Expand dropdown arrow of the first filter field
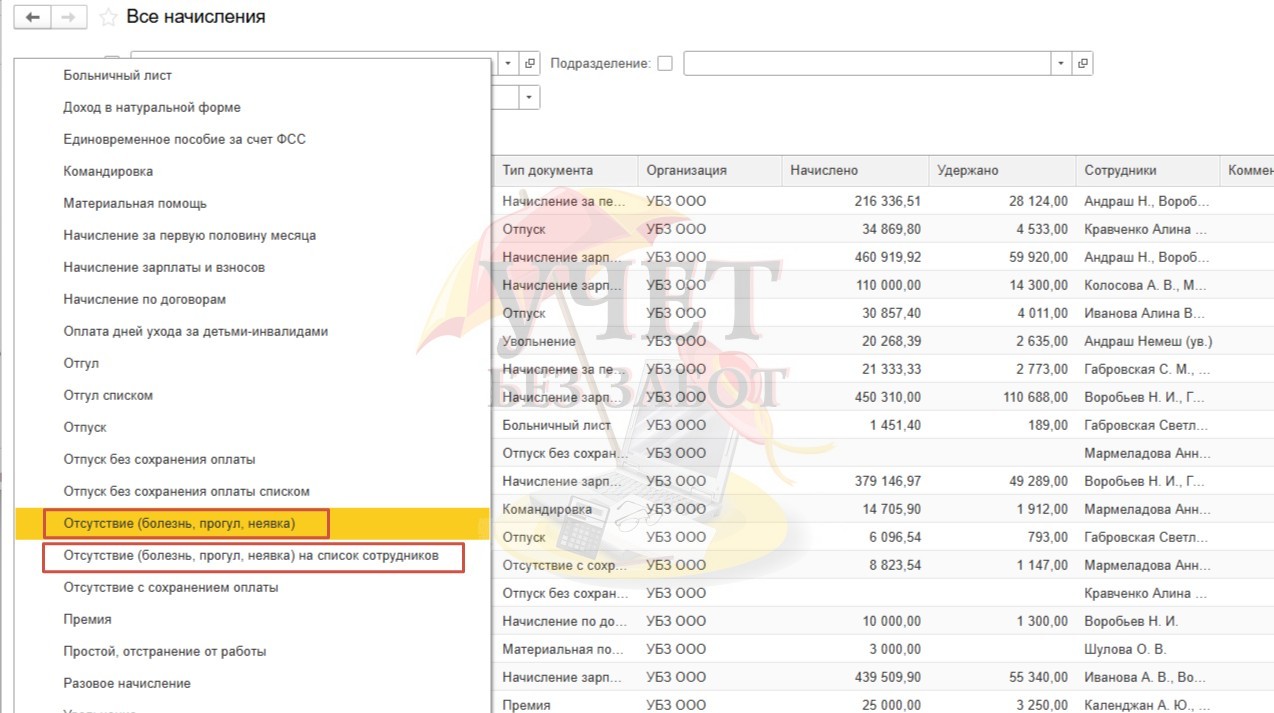This screenshot has height=713, width=1274. 508,63
